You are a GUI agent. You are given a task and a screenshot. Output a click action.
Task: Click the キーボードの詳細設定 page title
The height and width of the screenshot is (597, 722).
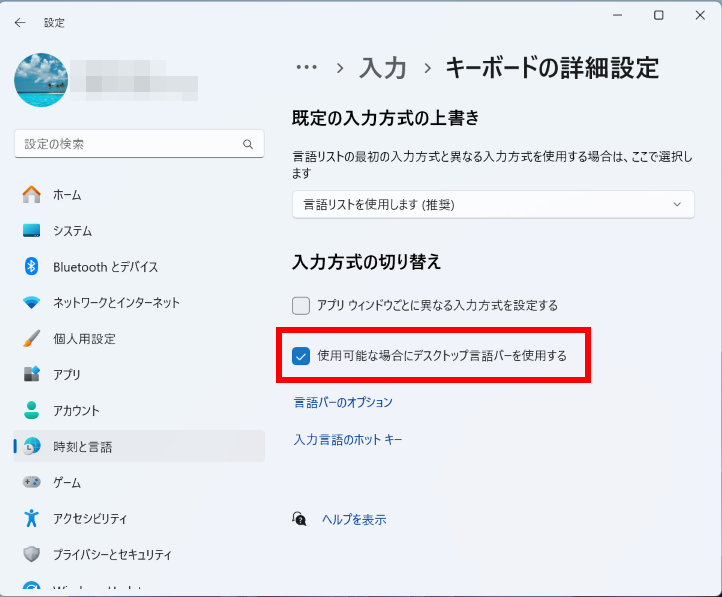point(553,68)
